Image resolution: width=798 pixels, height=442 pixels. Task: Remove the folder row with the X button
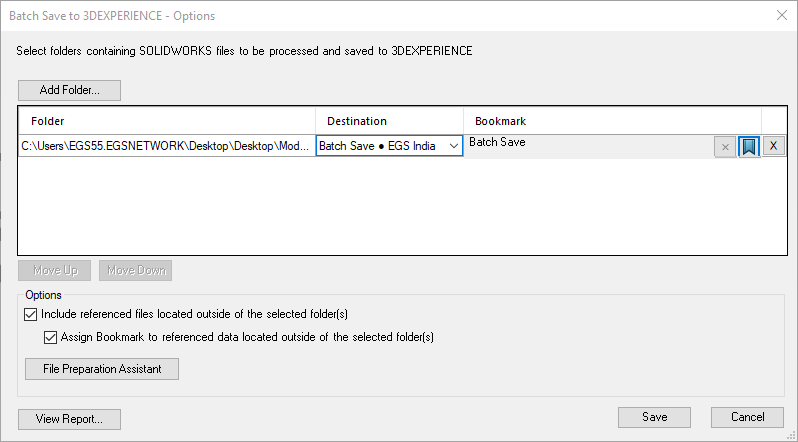[x=774, y=146]
